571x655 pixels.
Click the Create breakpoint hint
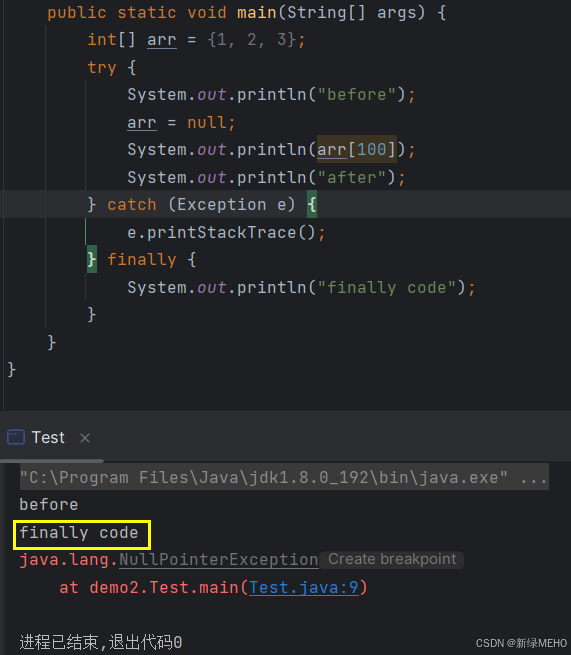tap(392, 559)
